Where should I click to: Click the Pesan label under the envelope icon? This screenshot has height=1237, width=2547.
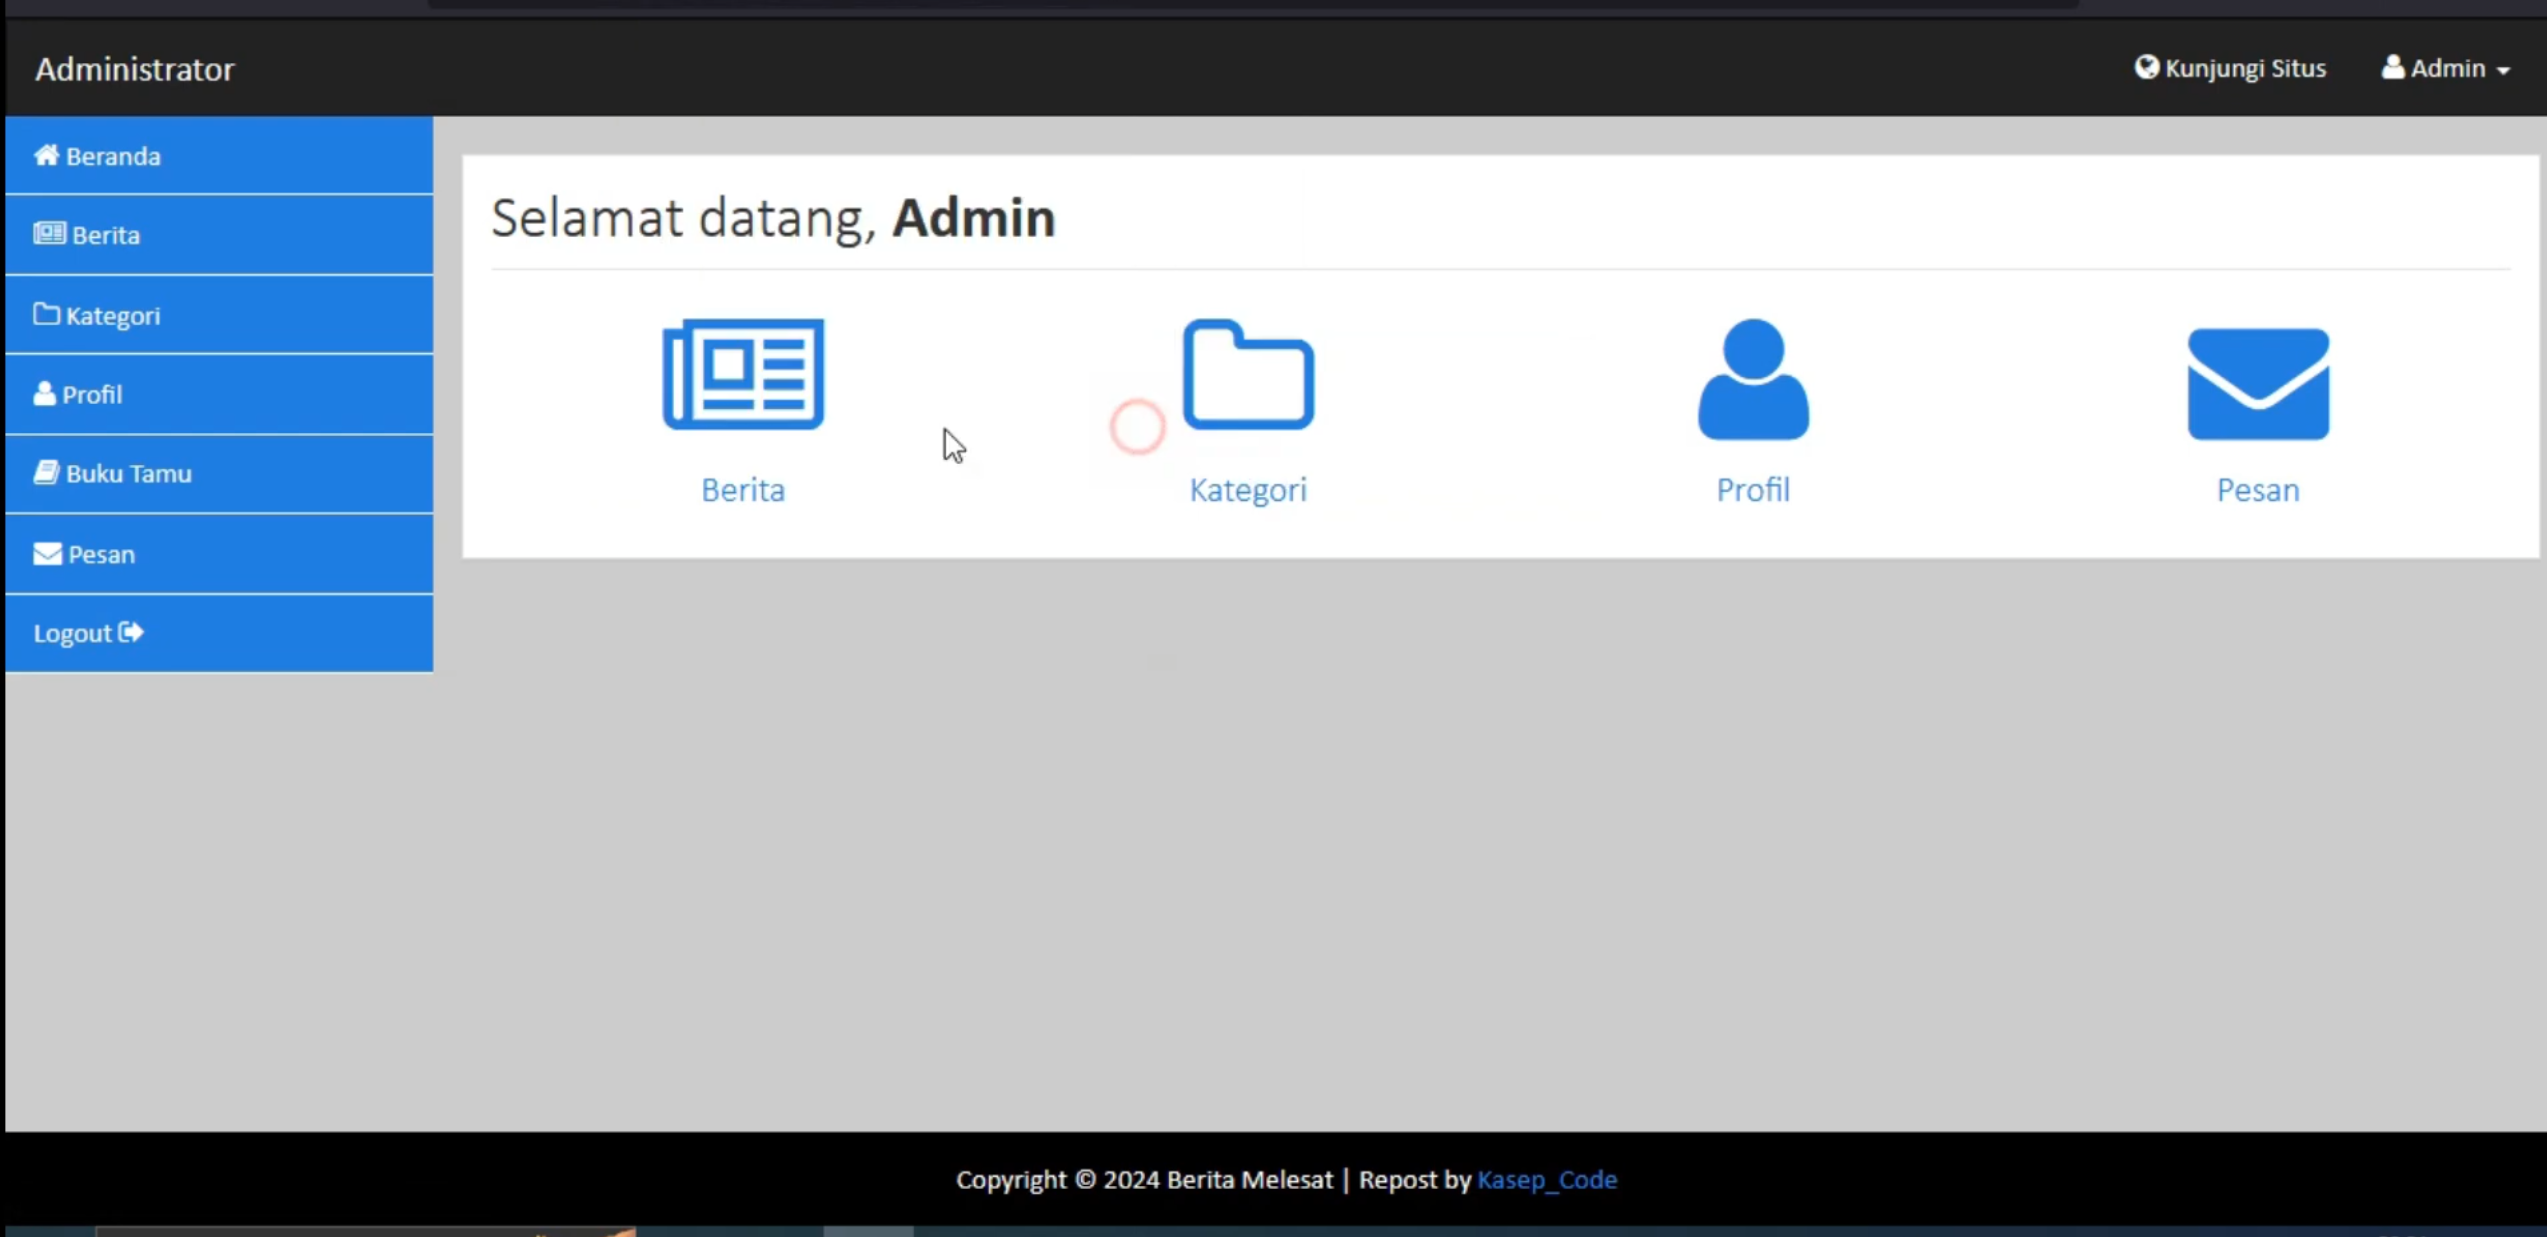click(x=2258, y=490)
